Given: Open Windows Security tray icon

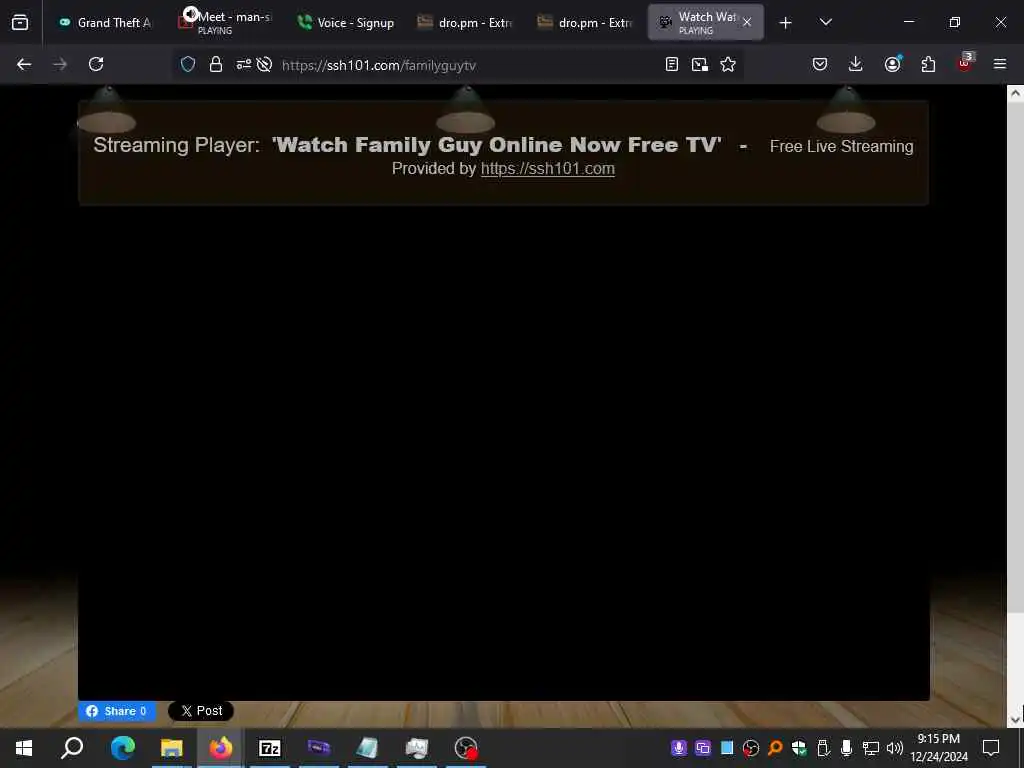Looking at the screenshot, I should coord(799,748).
